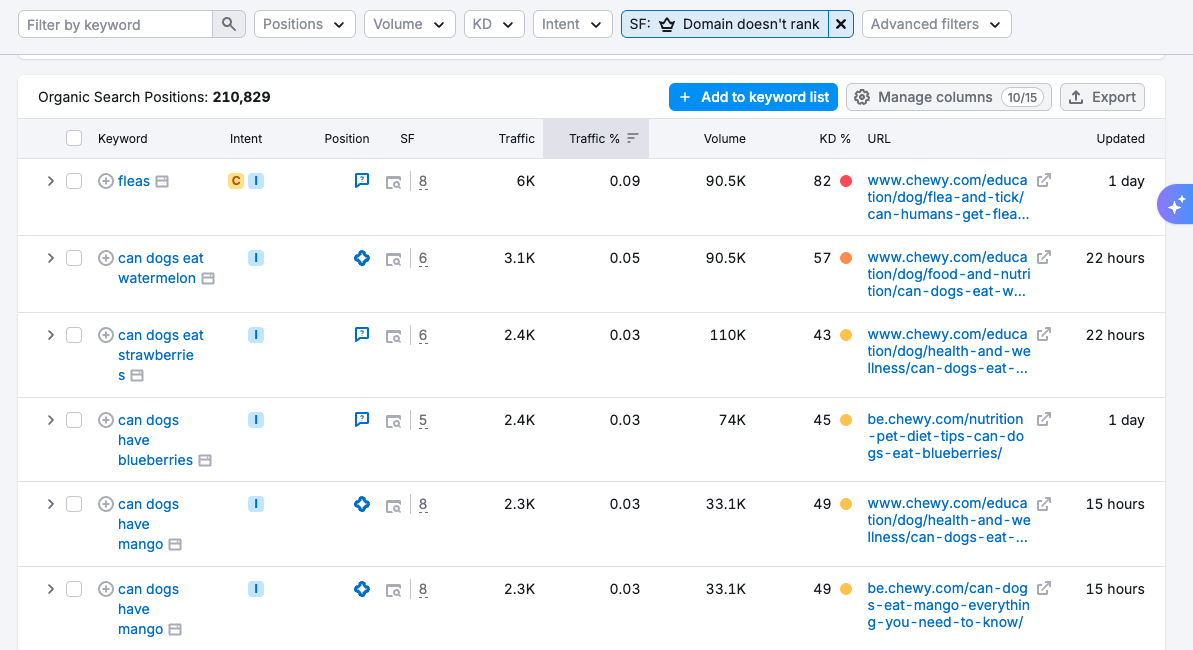Click the Export upload icon
Viewport: 1193px width, 650px height.
point(1077,97)
